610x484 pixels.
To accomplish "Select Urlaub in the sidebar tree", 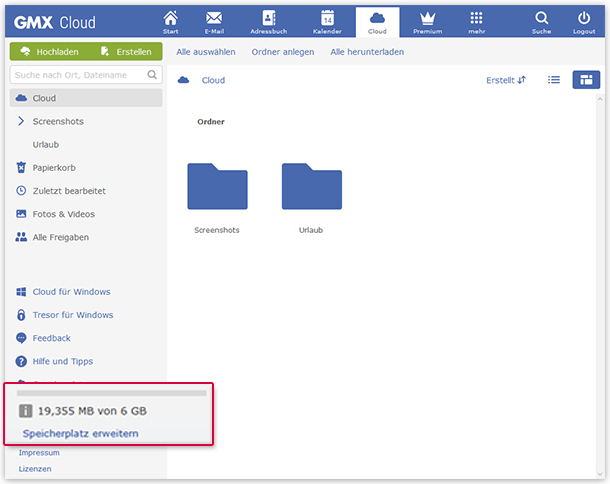I will coord(46,144).
